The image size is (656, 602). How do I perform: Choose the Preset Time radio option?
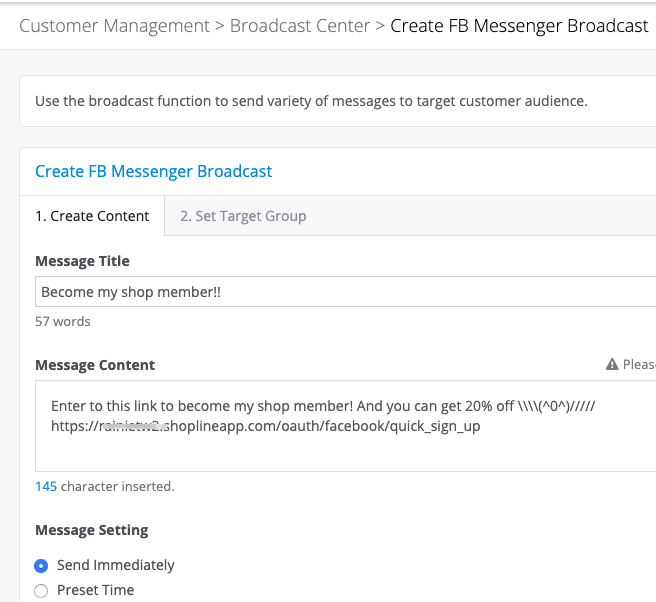(x=41, y=591)
